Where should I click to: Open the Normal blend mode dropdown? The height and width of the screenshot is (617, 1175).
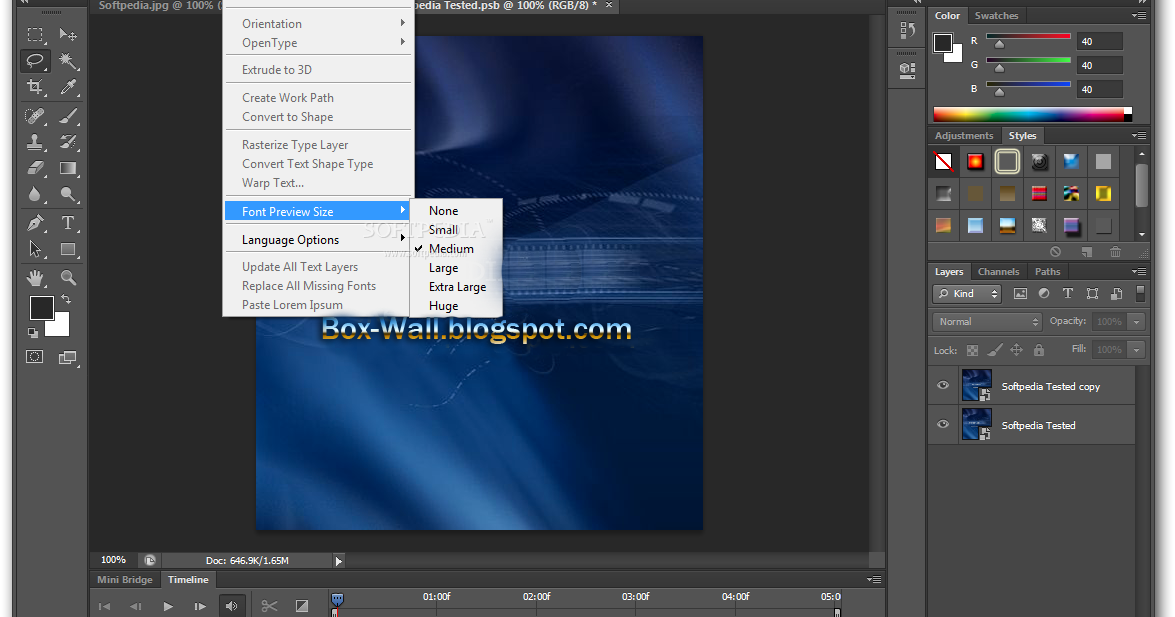tap(987, 322)
